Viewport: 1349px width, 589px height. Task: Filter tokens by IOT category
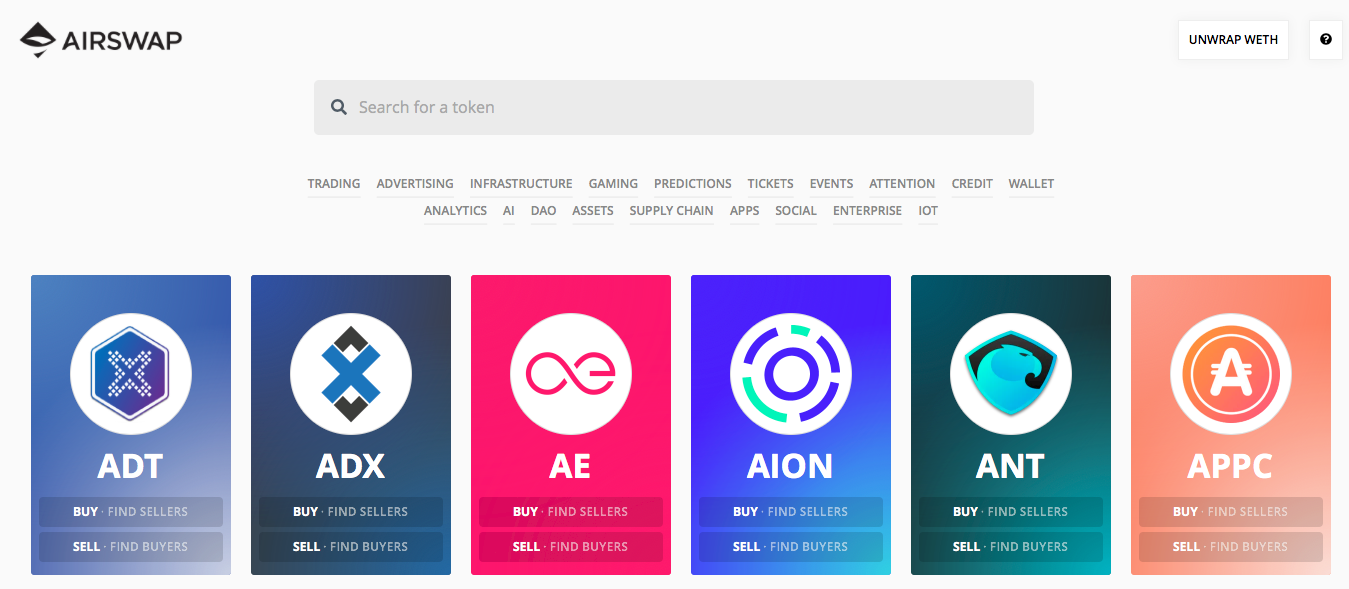coord(928,211)
